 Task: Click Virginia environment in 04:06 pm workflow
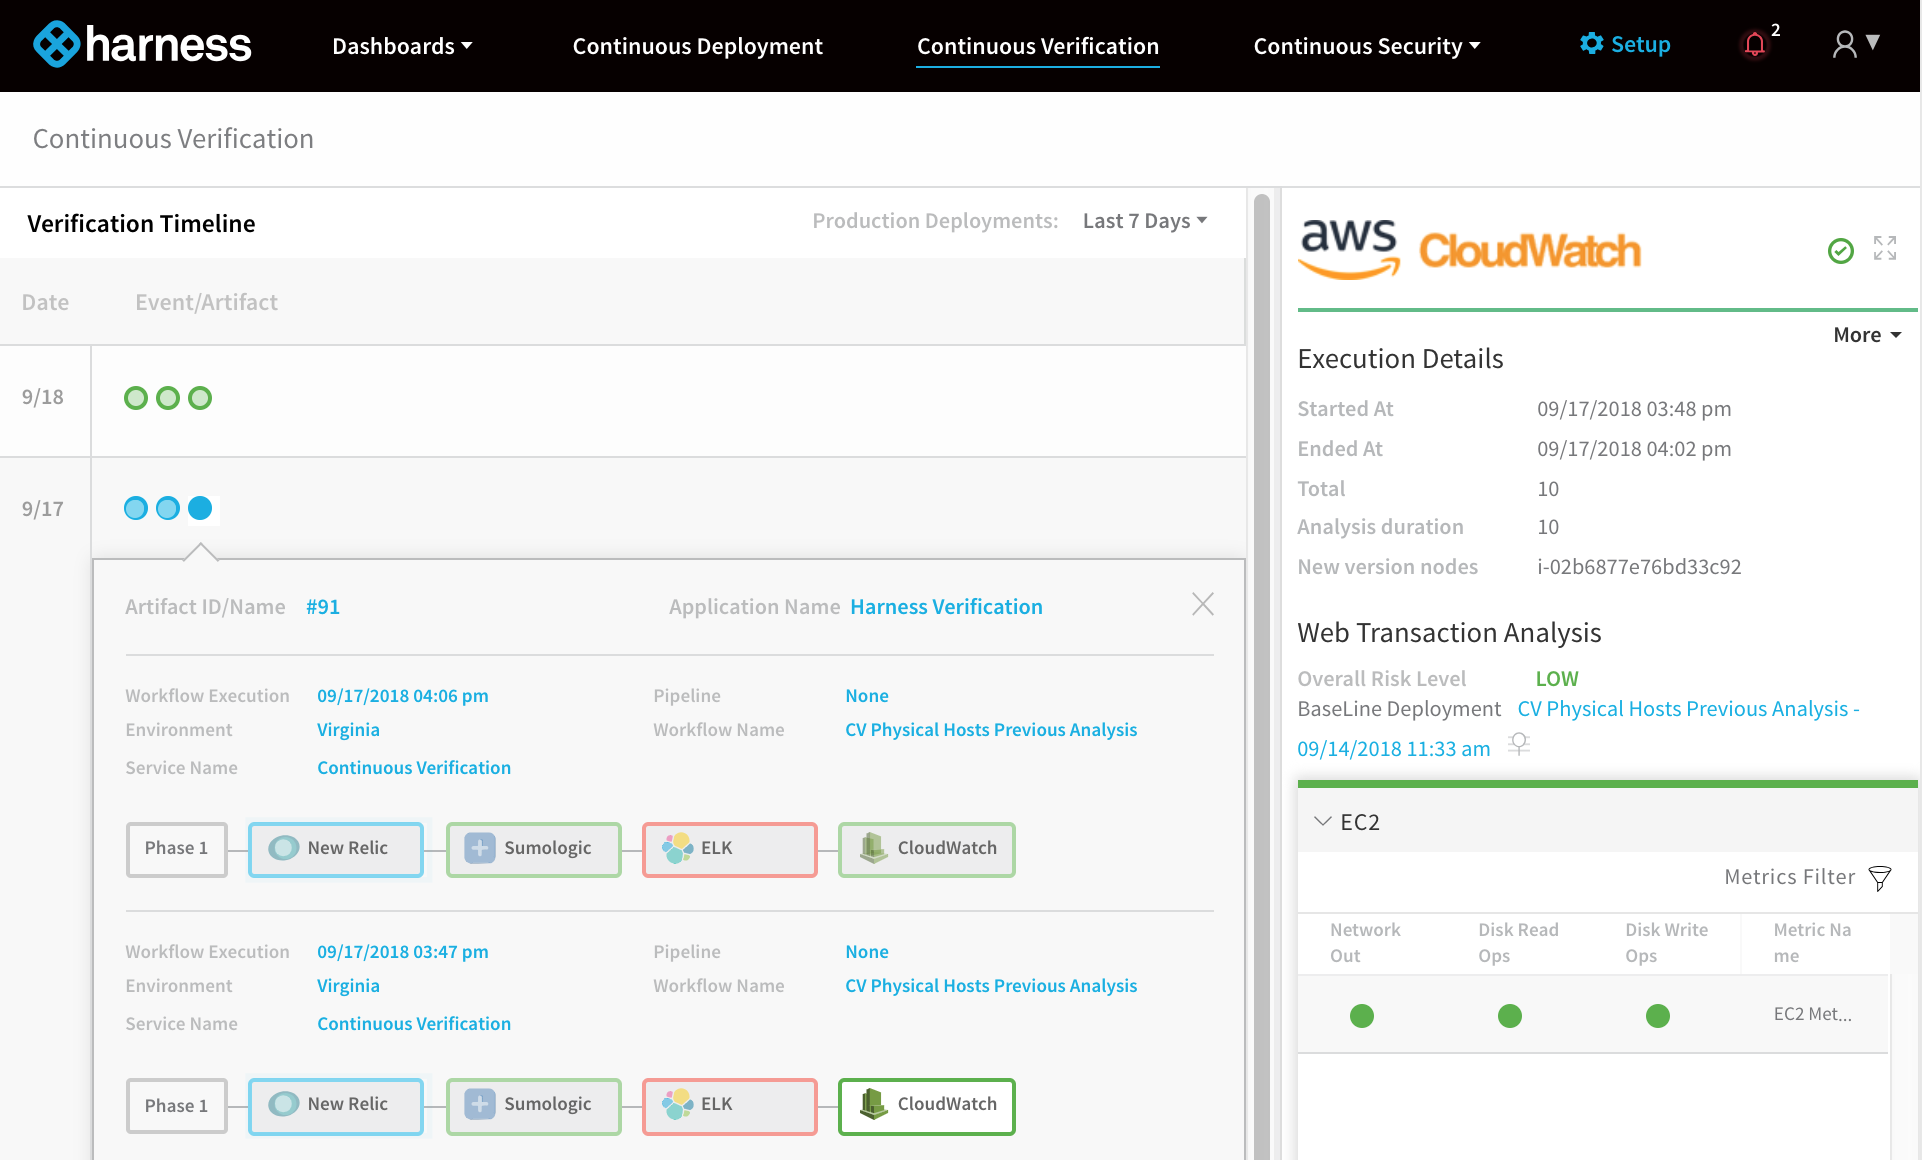[x=348, y=730]
